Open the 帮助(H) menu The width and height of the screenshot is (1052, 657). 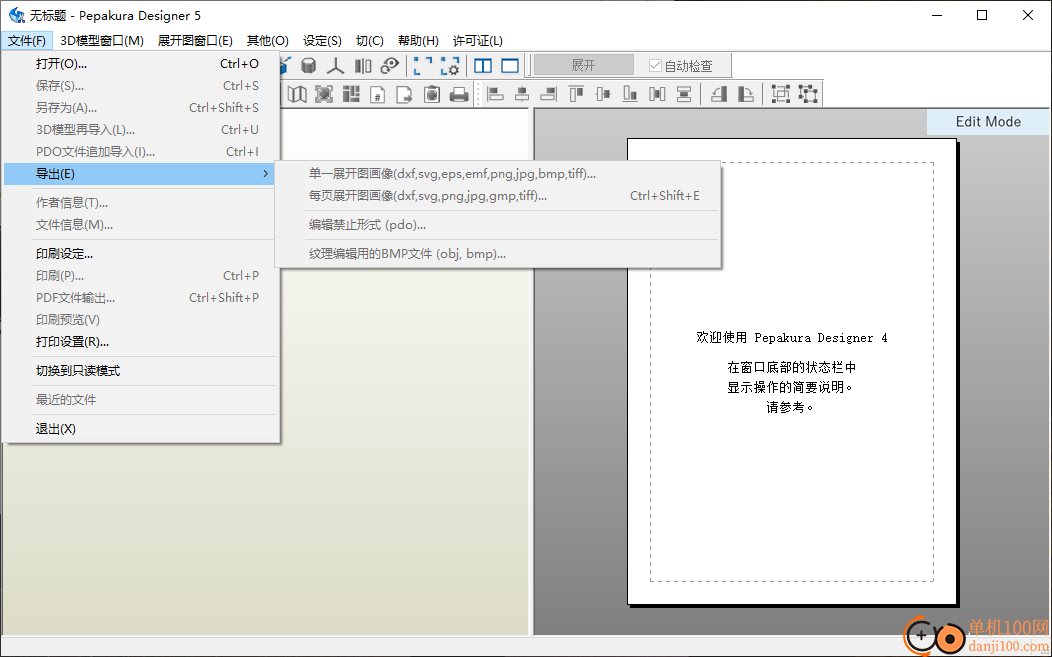[418, 40]
